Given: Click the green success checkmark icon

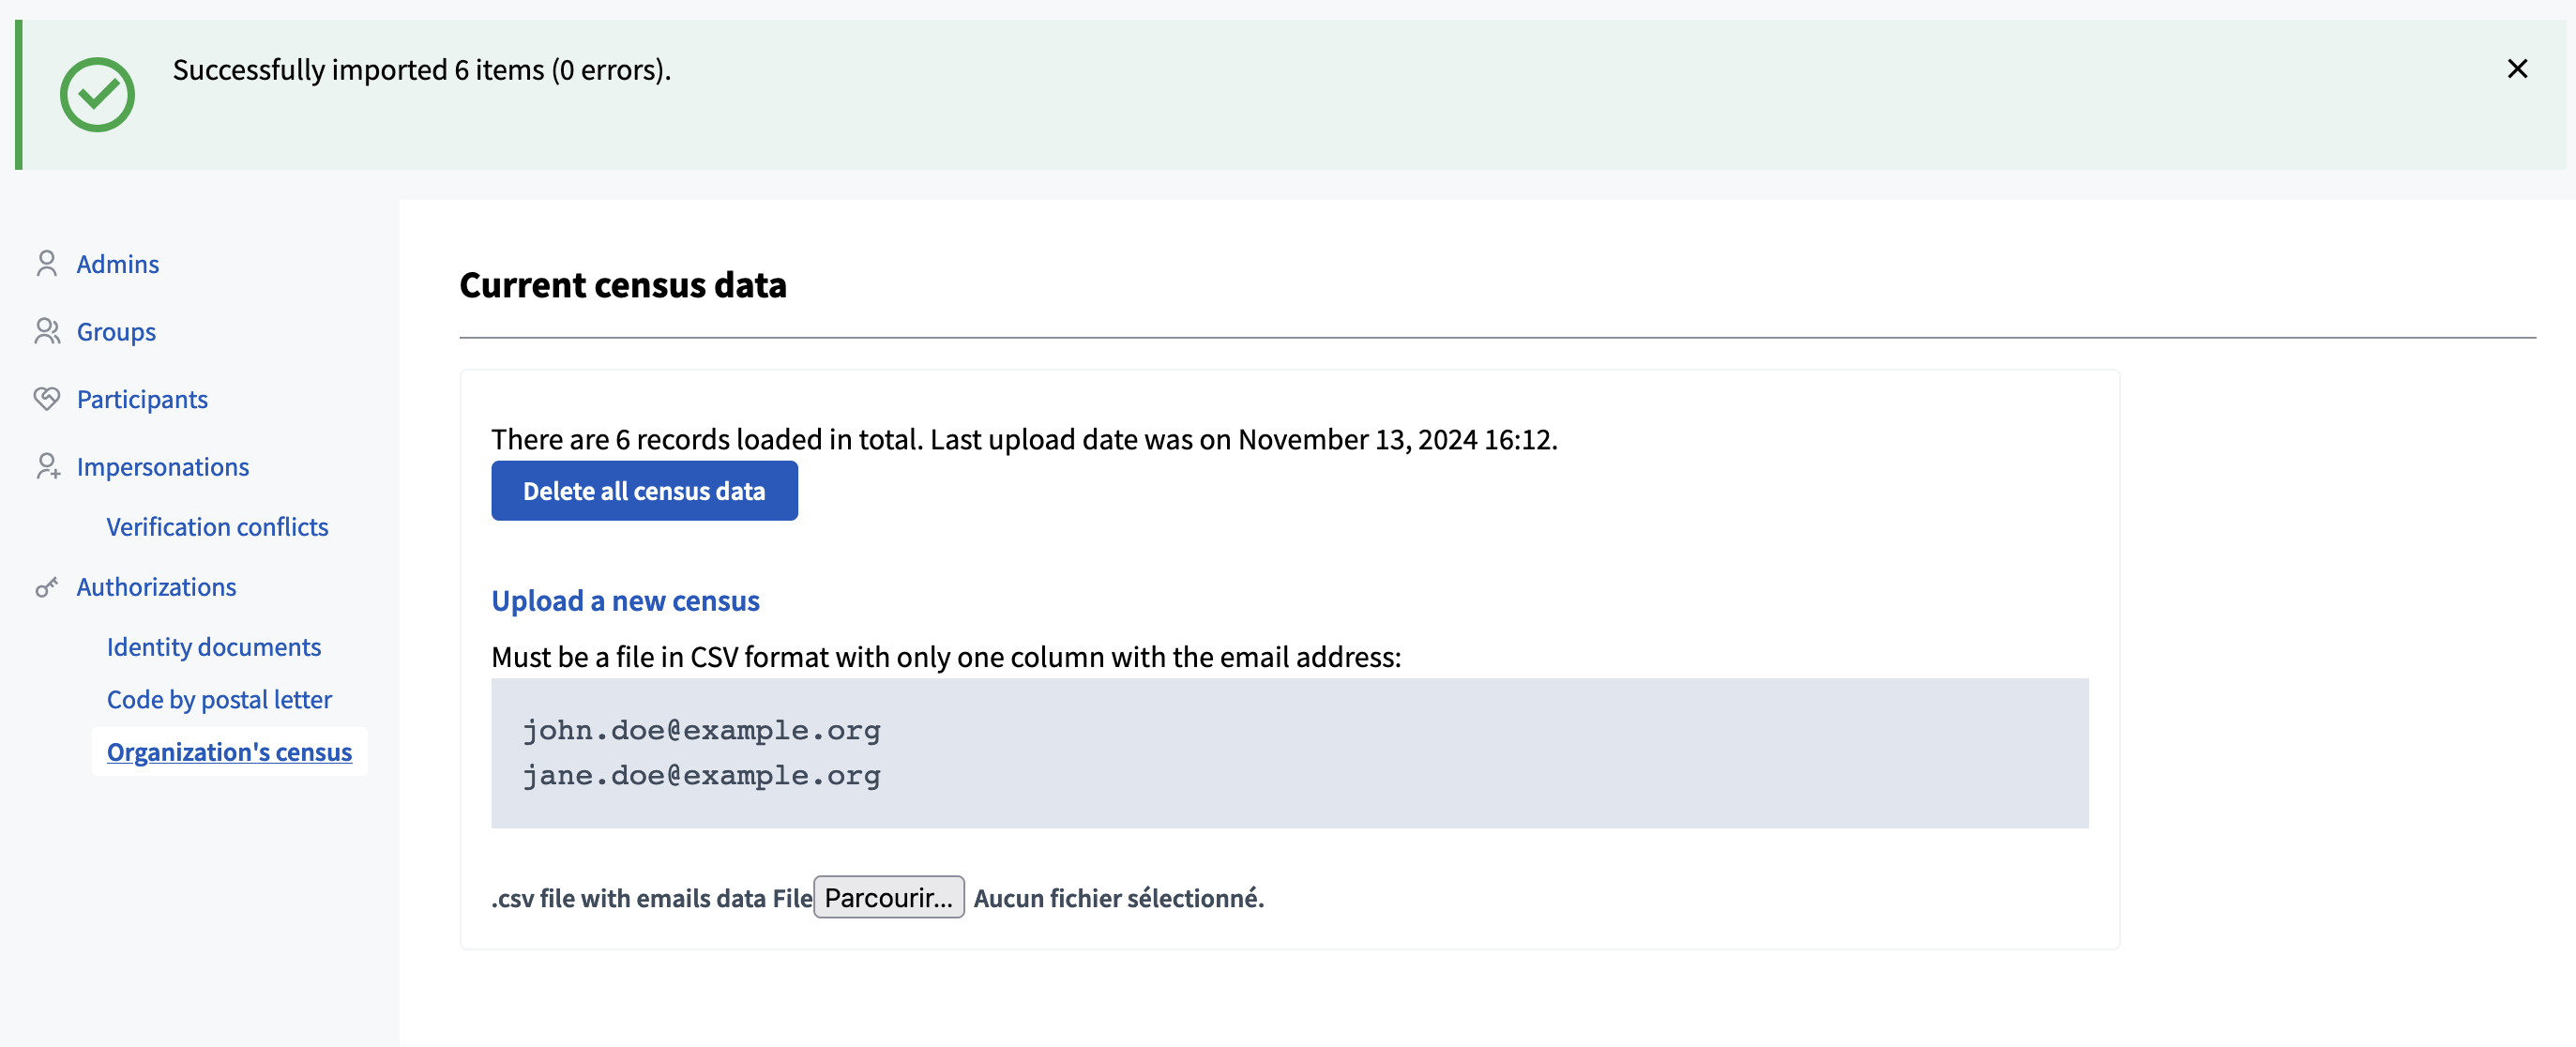Looking at the screenshot, I should pos(97,95).
